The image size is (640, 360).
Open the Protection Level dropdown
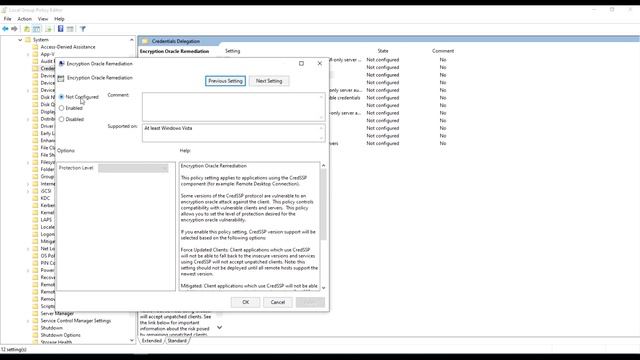(133, 168)
